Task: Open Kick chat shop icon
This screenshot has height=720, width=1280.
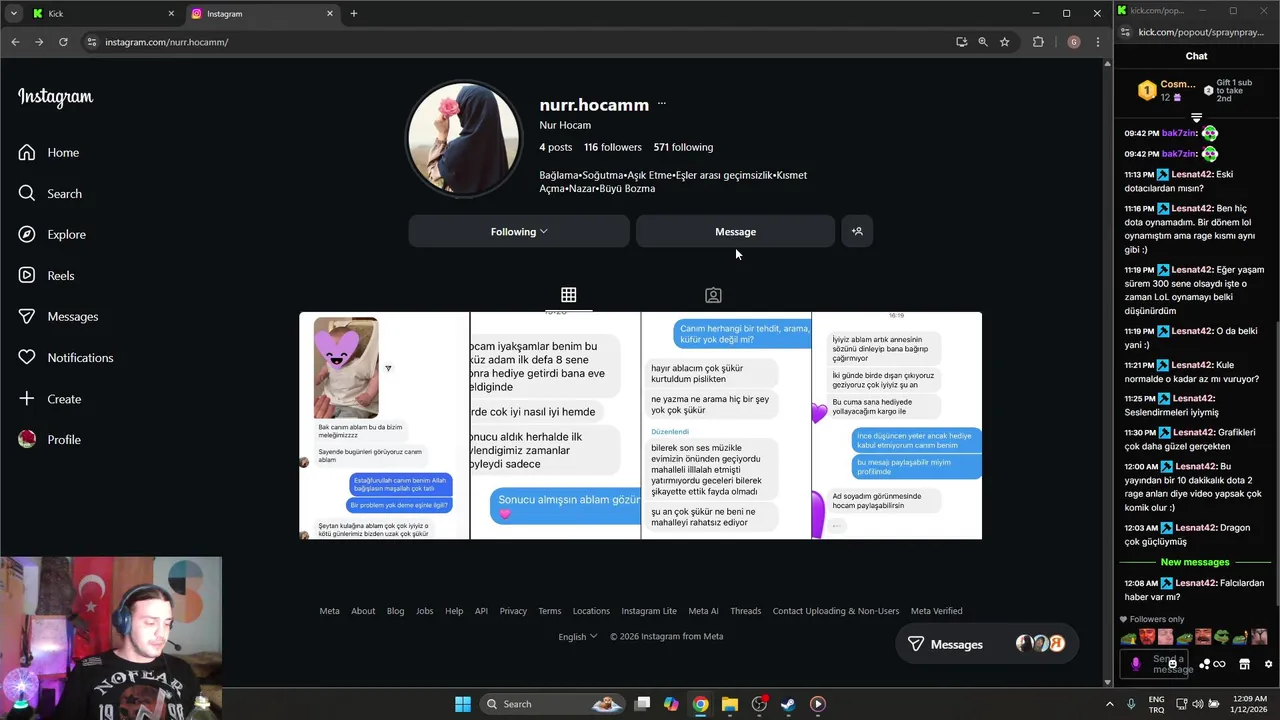Action: click(x=1244, y=664)
